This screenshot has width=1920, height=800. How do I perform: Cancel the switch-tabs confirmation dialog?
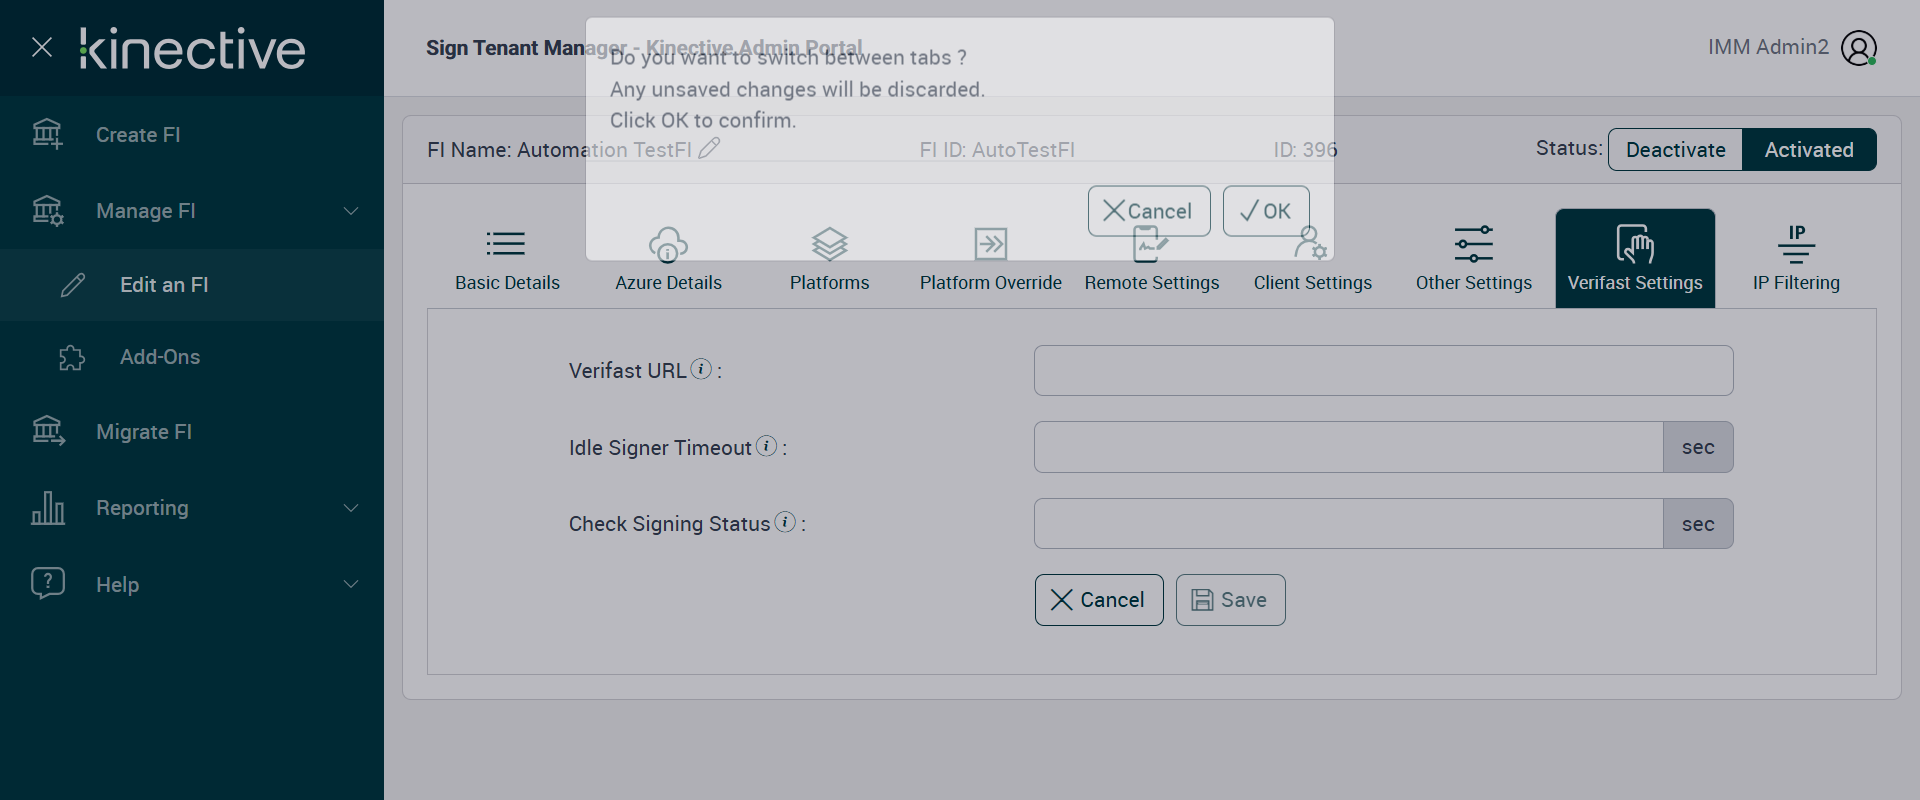pos(1149,211)
